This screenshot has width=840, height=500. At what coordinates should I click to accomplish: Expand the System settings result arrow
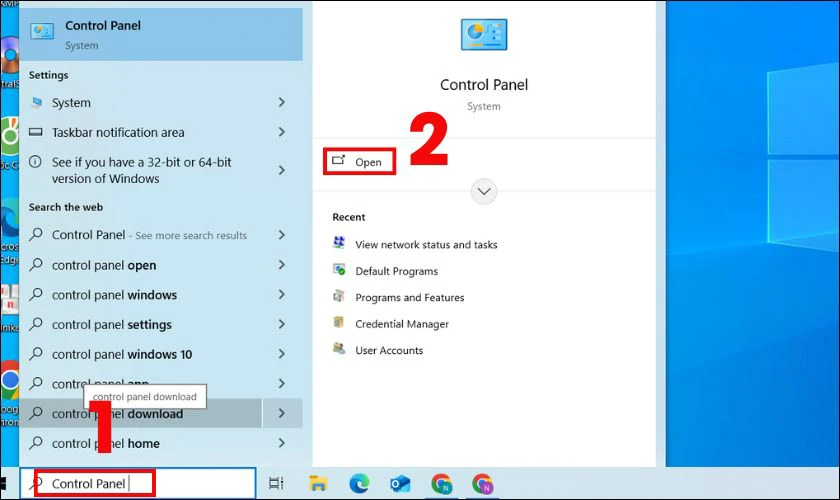point(282,102)
